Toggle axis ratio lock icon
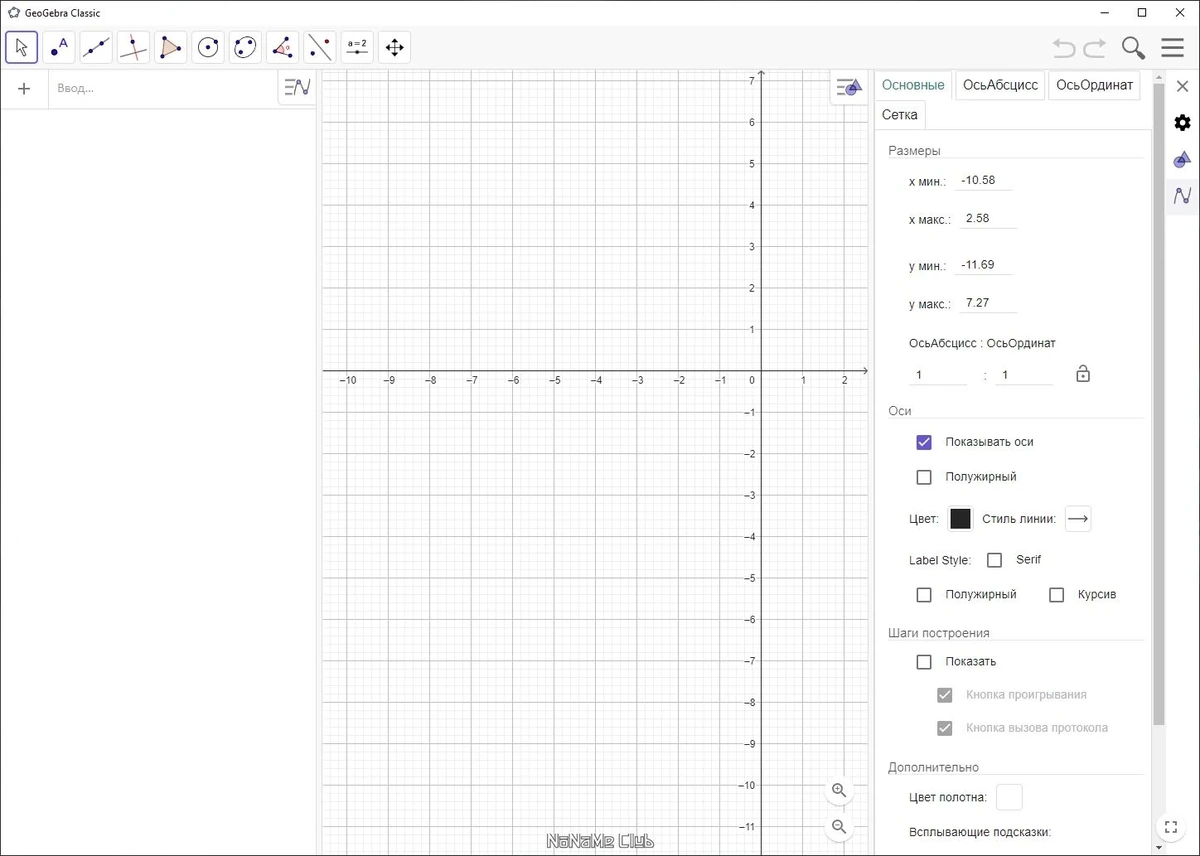 pos(1083,374)
